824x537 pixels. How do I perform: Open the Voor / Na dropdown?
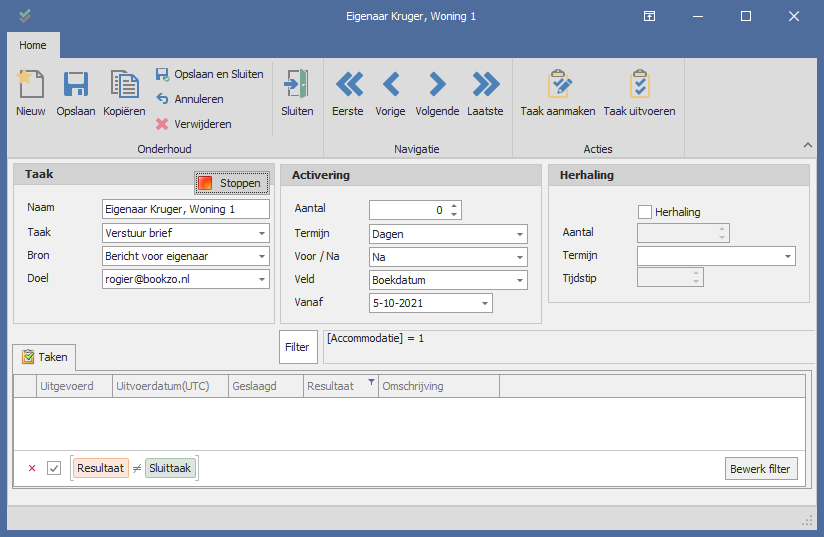coord(519,257)
